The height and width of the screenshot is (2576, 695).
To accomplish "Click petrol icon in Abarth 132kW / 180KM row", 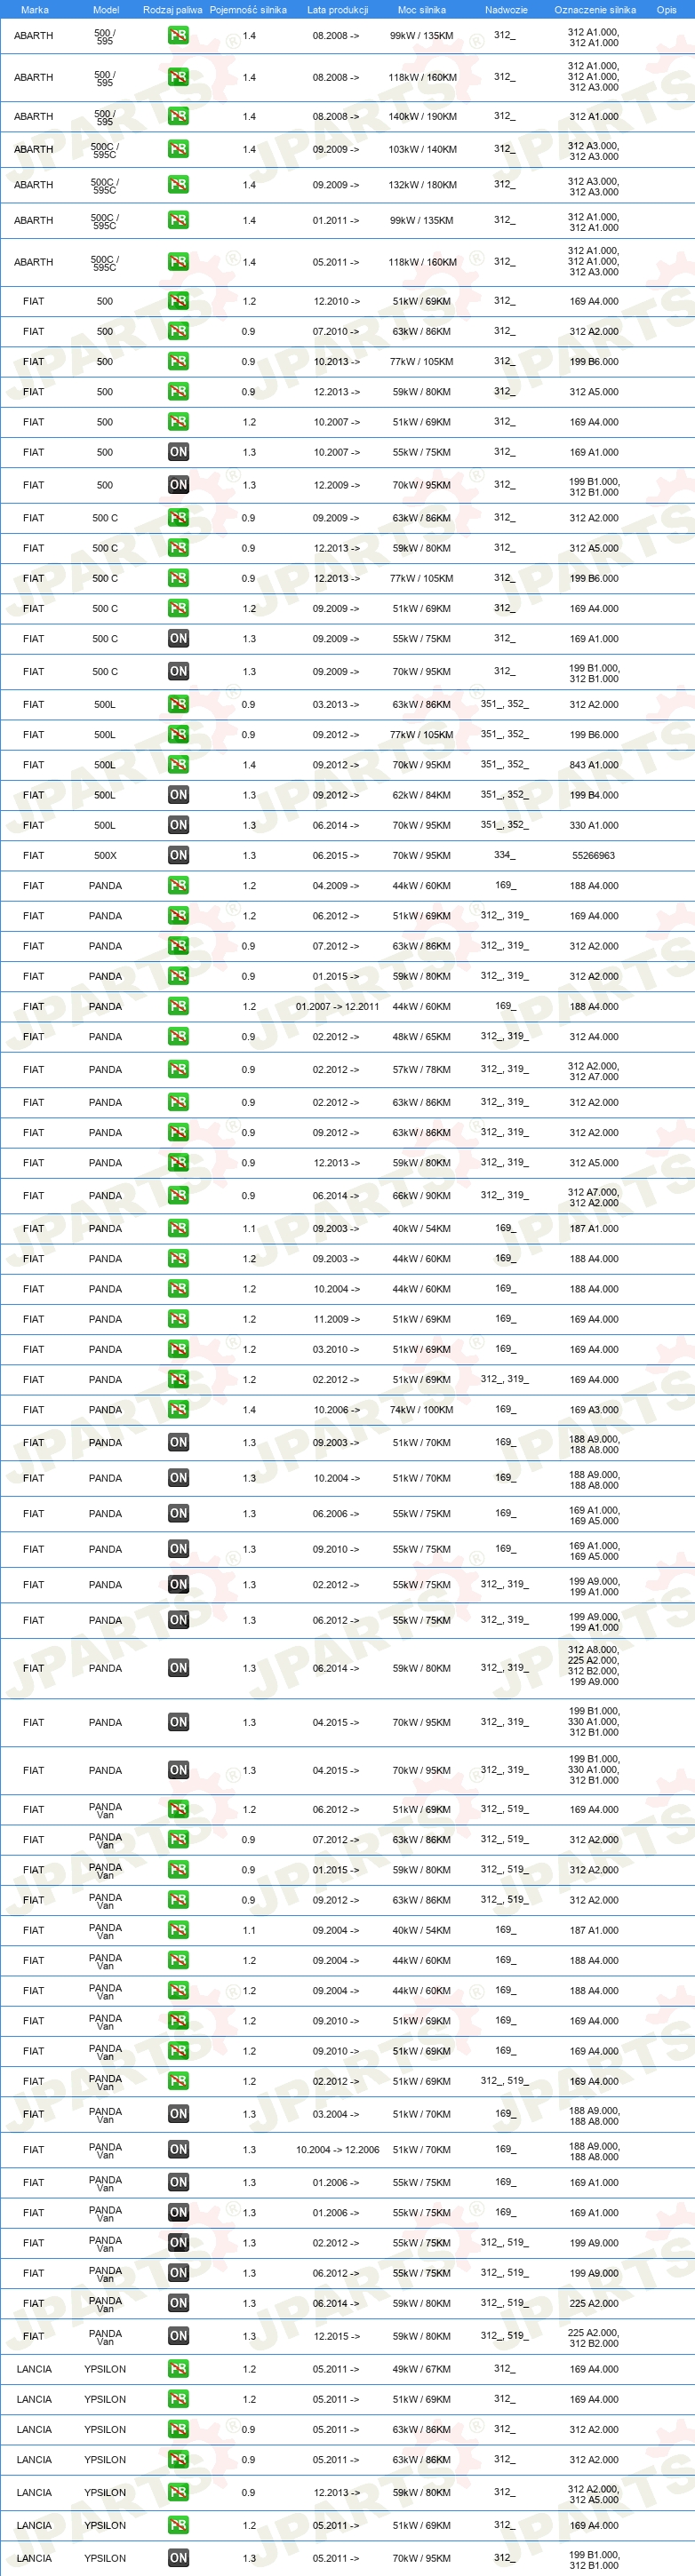I will (178, 185).
